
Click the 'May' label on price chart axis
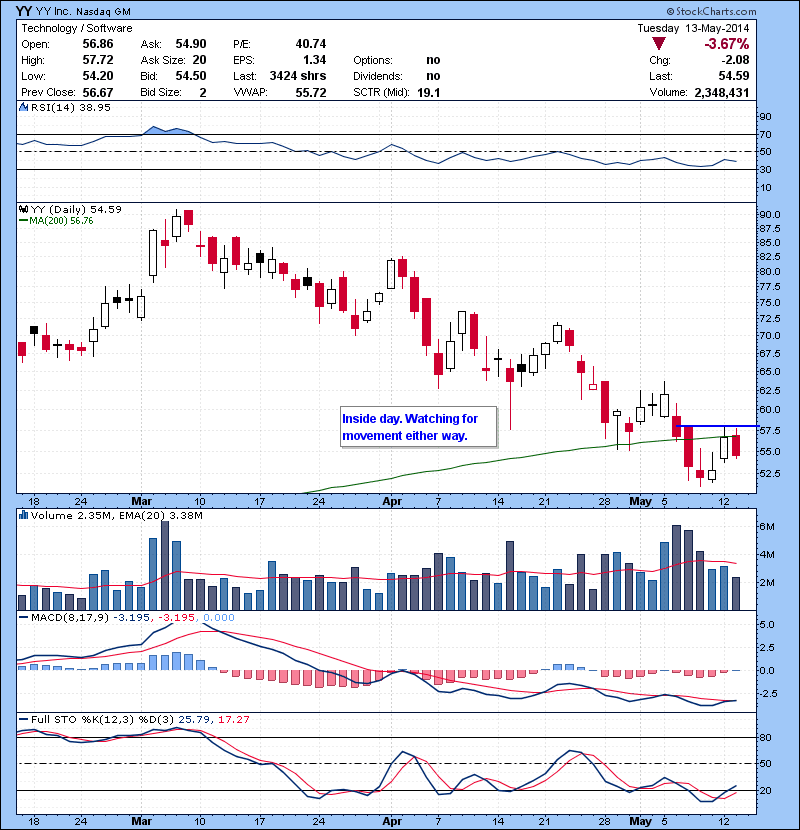click(640, 501)
